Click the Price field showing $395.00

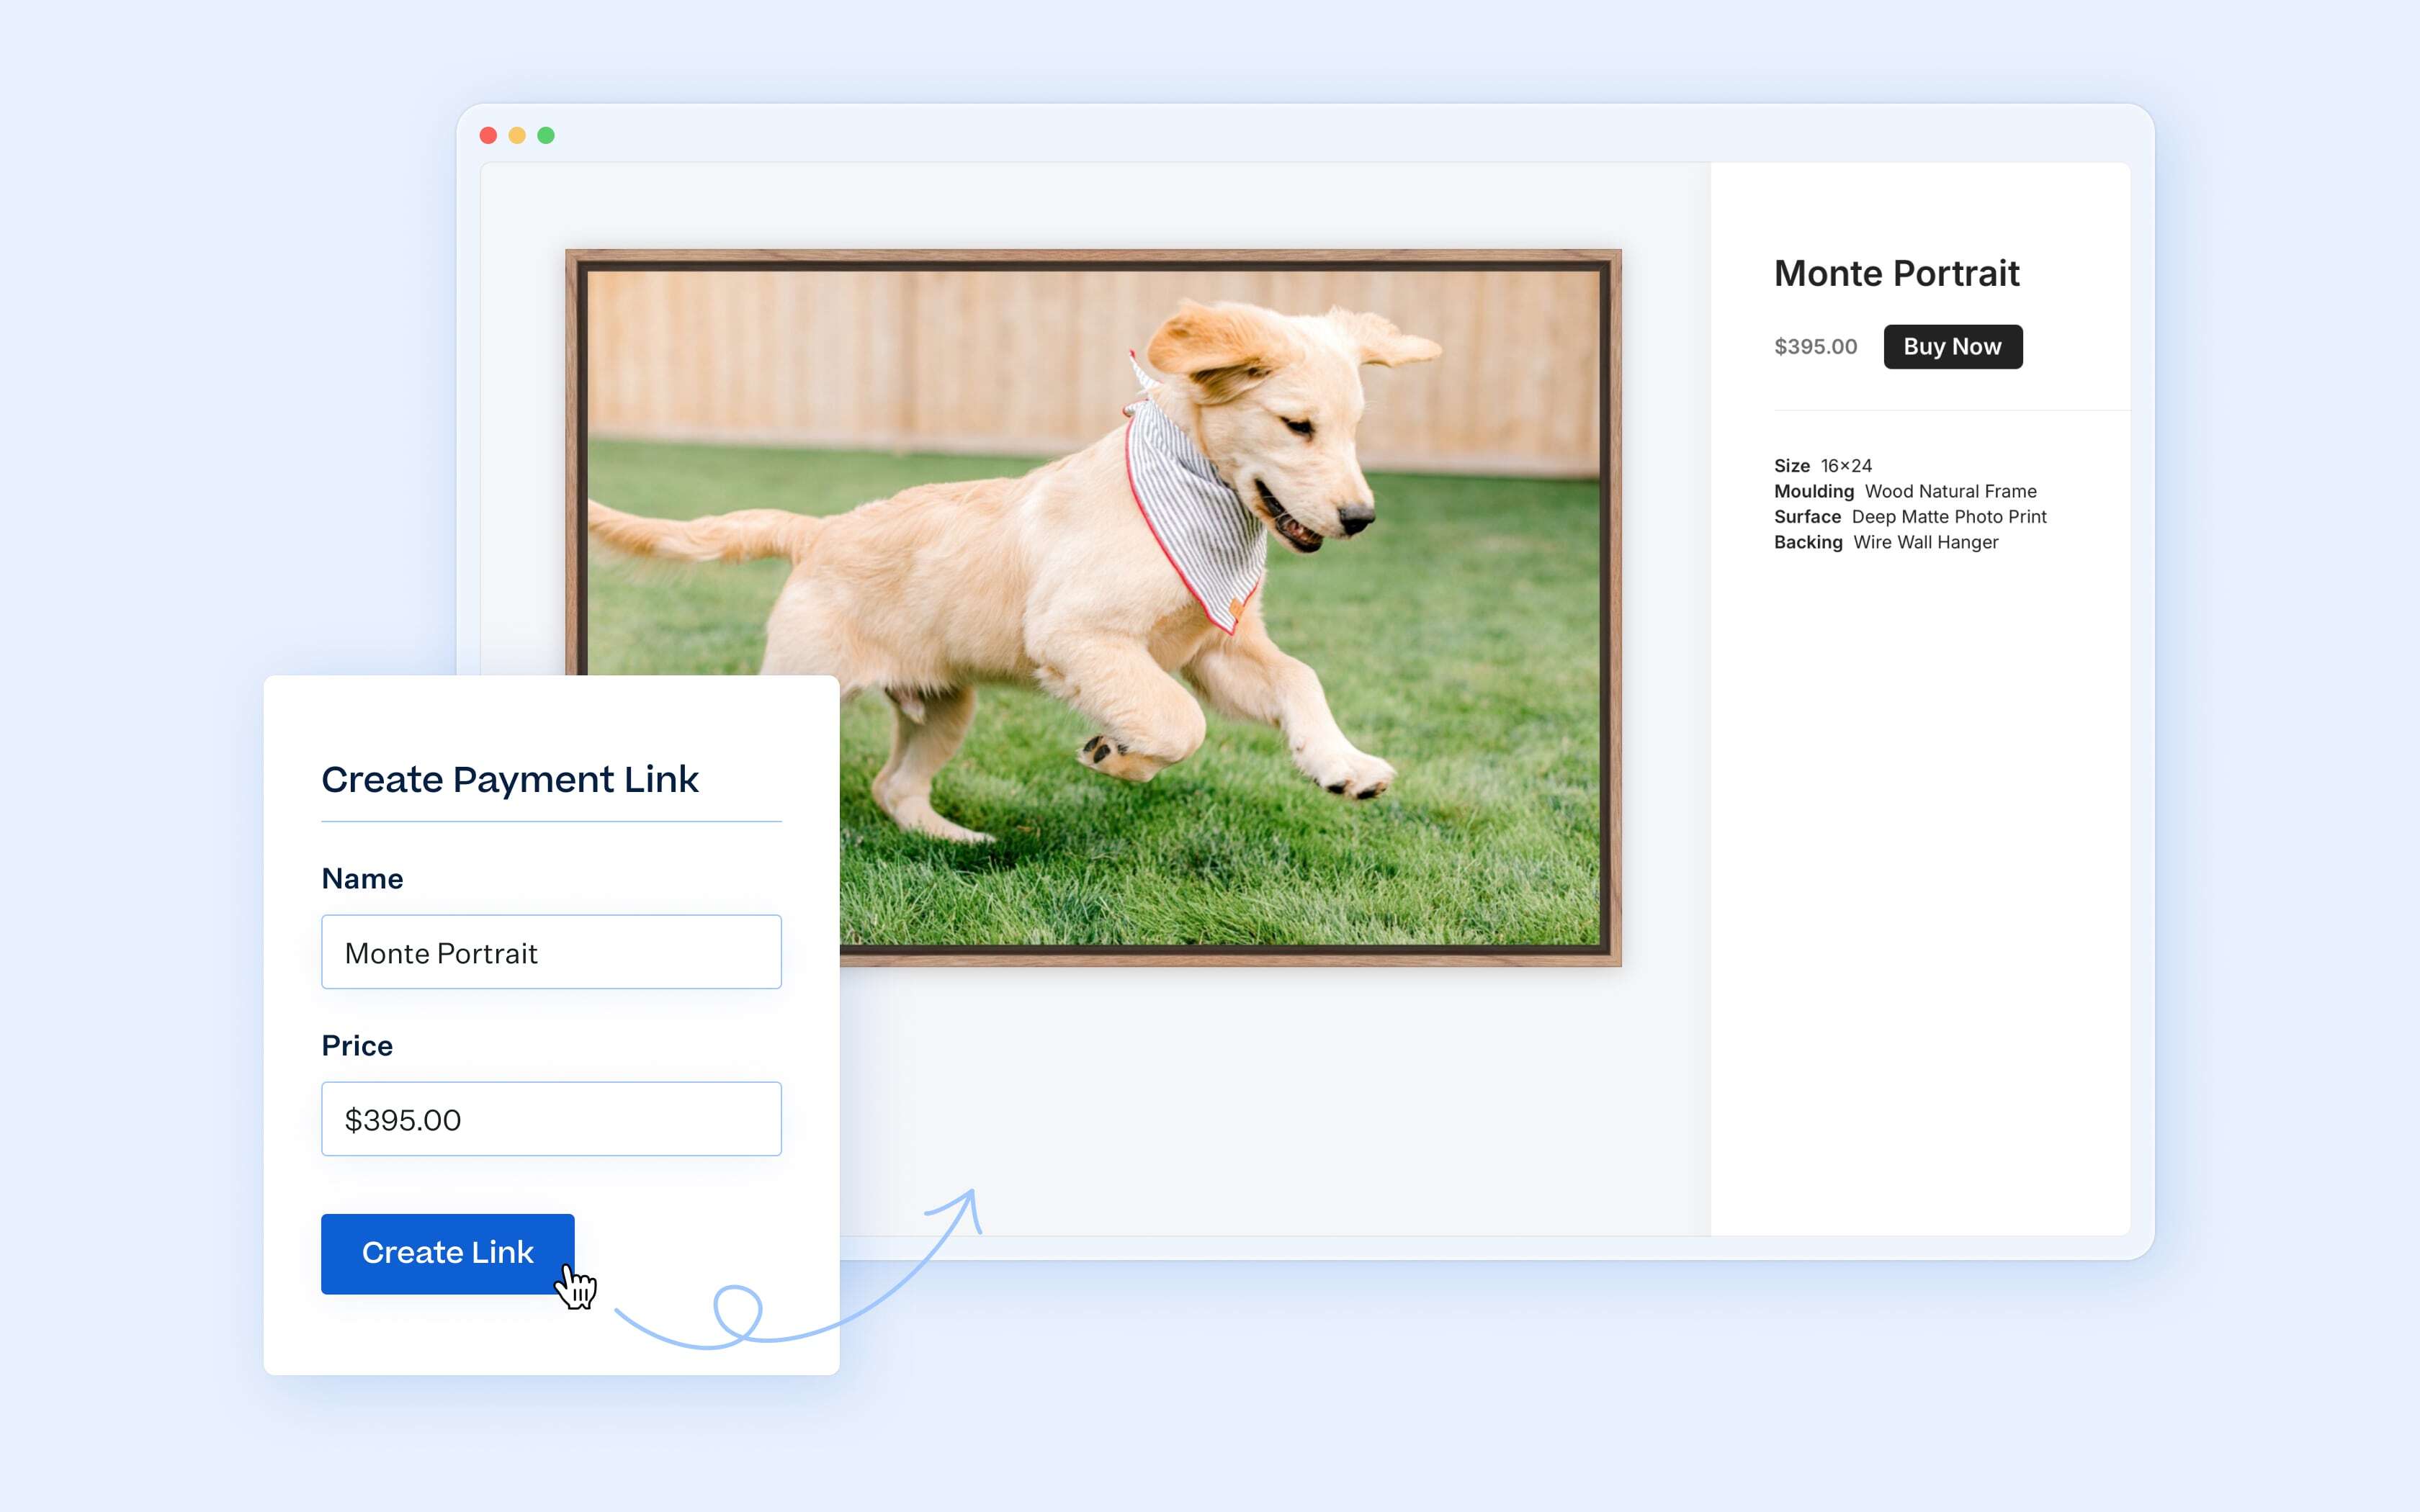coord(551,1119)
